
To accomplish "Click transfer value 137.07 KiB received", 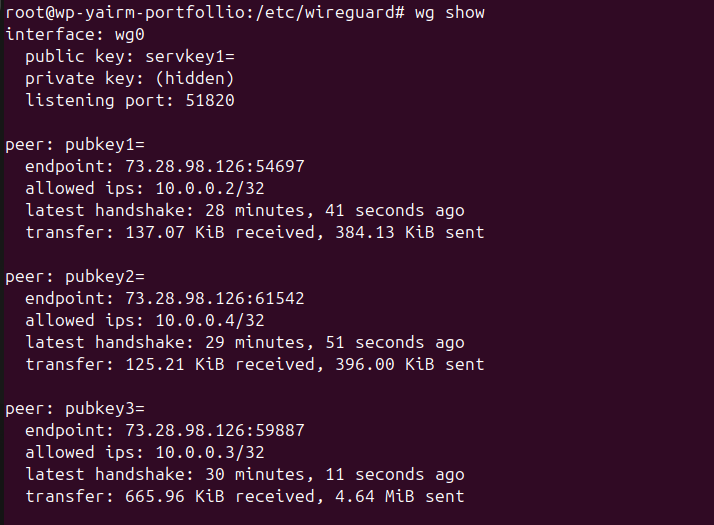I will click(220, 233).
